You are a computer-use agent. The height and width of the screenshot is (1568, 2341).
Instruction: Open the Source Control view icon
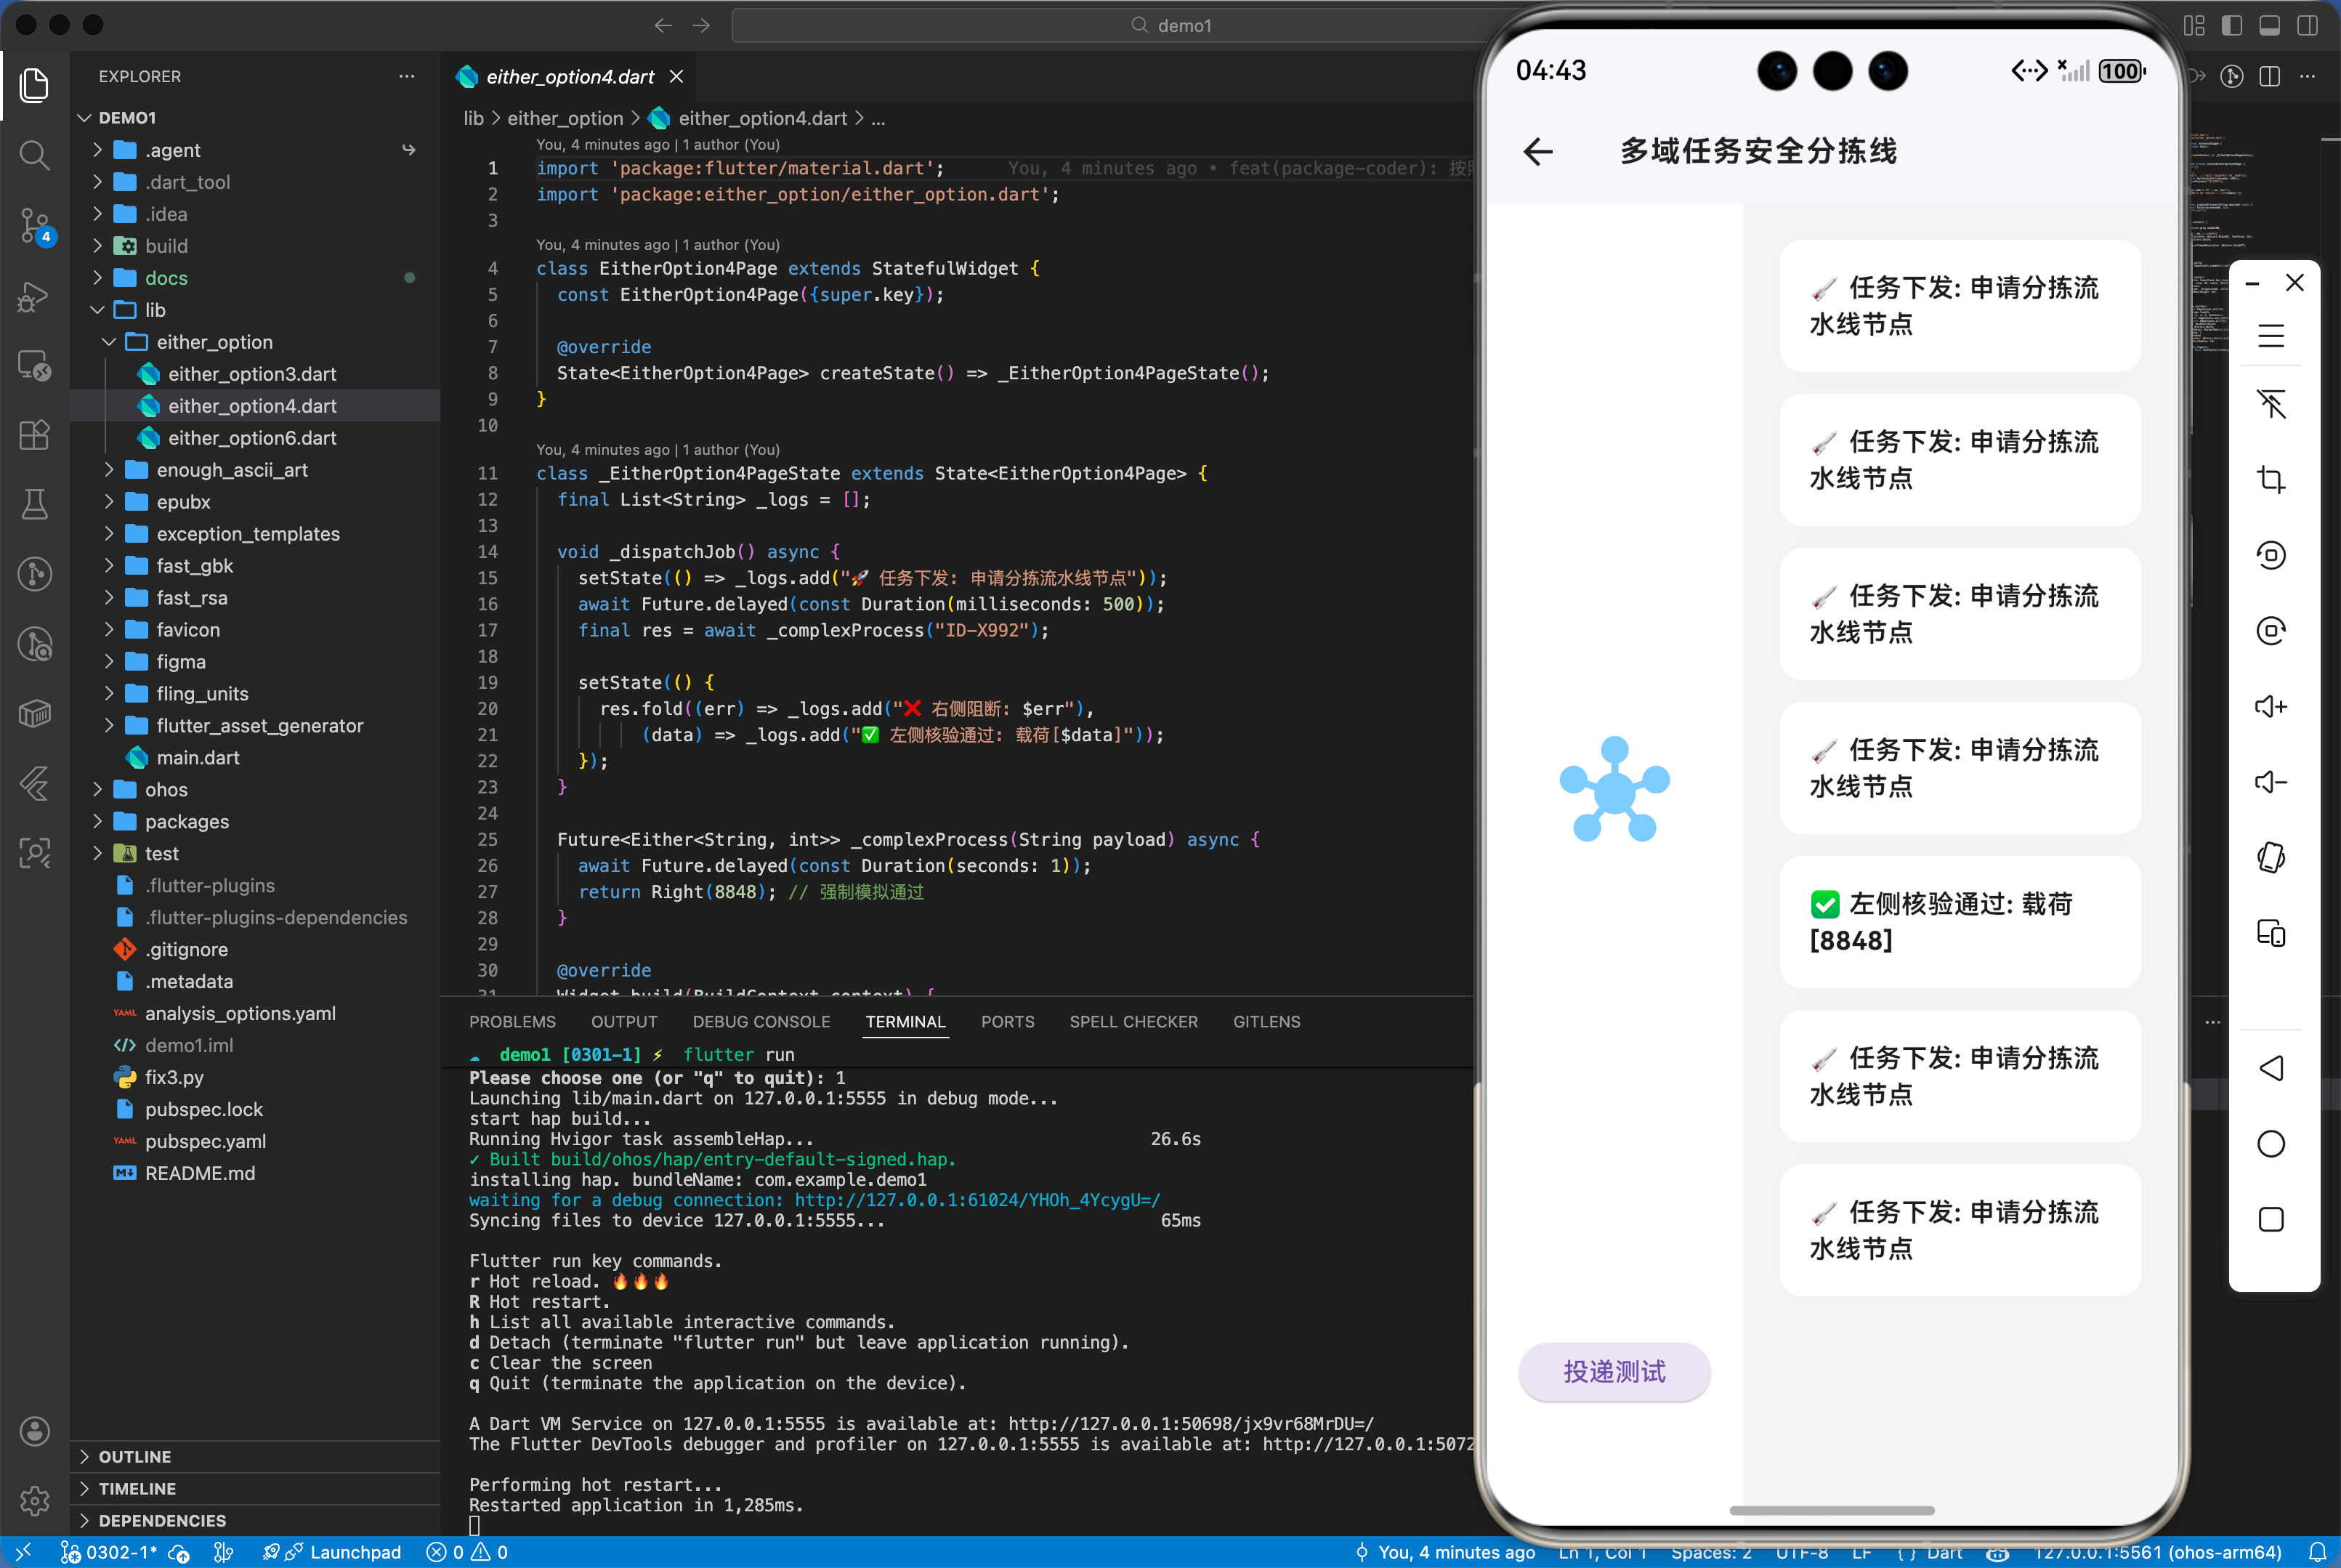pyautogui.click(x=34, y=225)
